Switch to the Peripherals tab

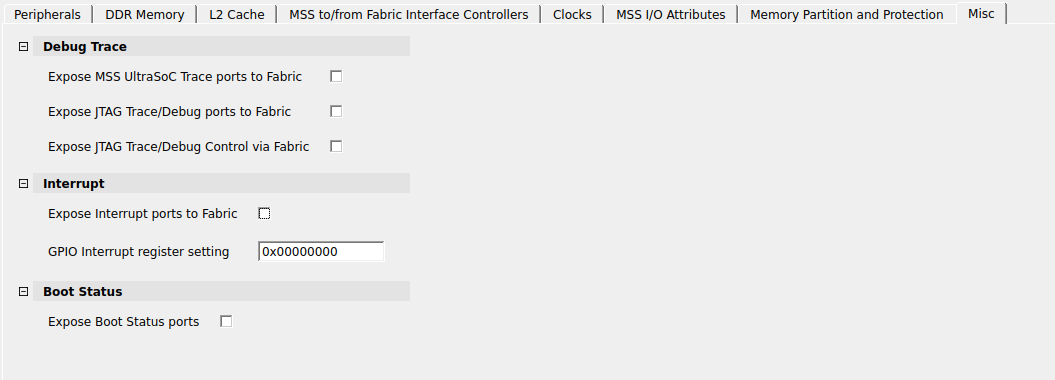[x=47, y=14]
